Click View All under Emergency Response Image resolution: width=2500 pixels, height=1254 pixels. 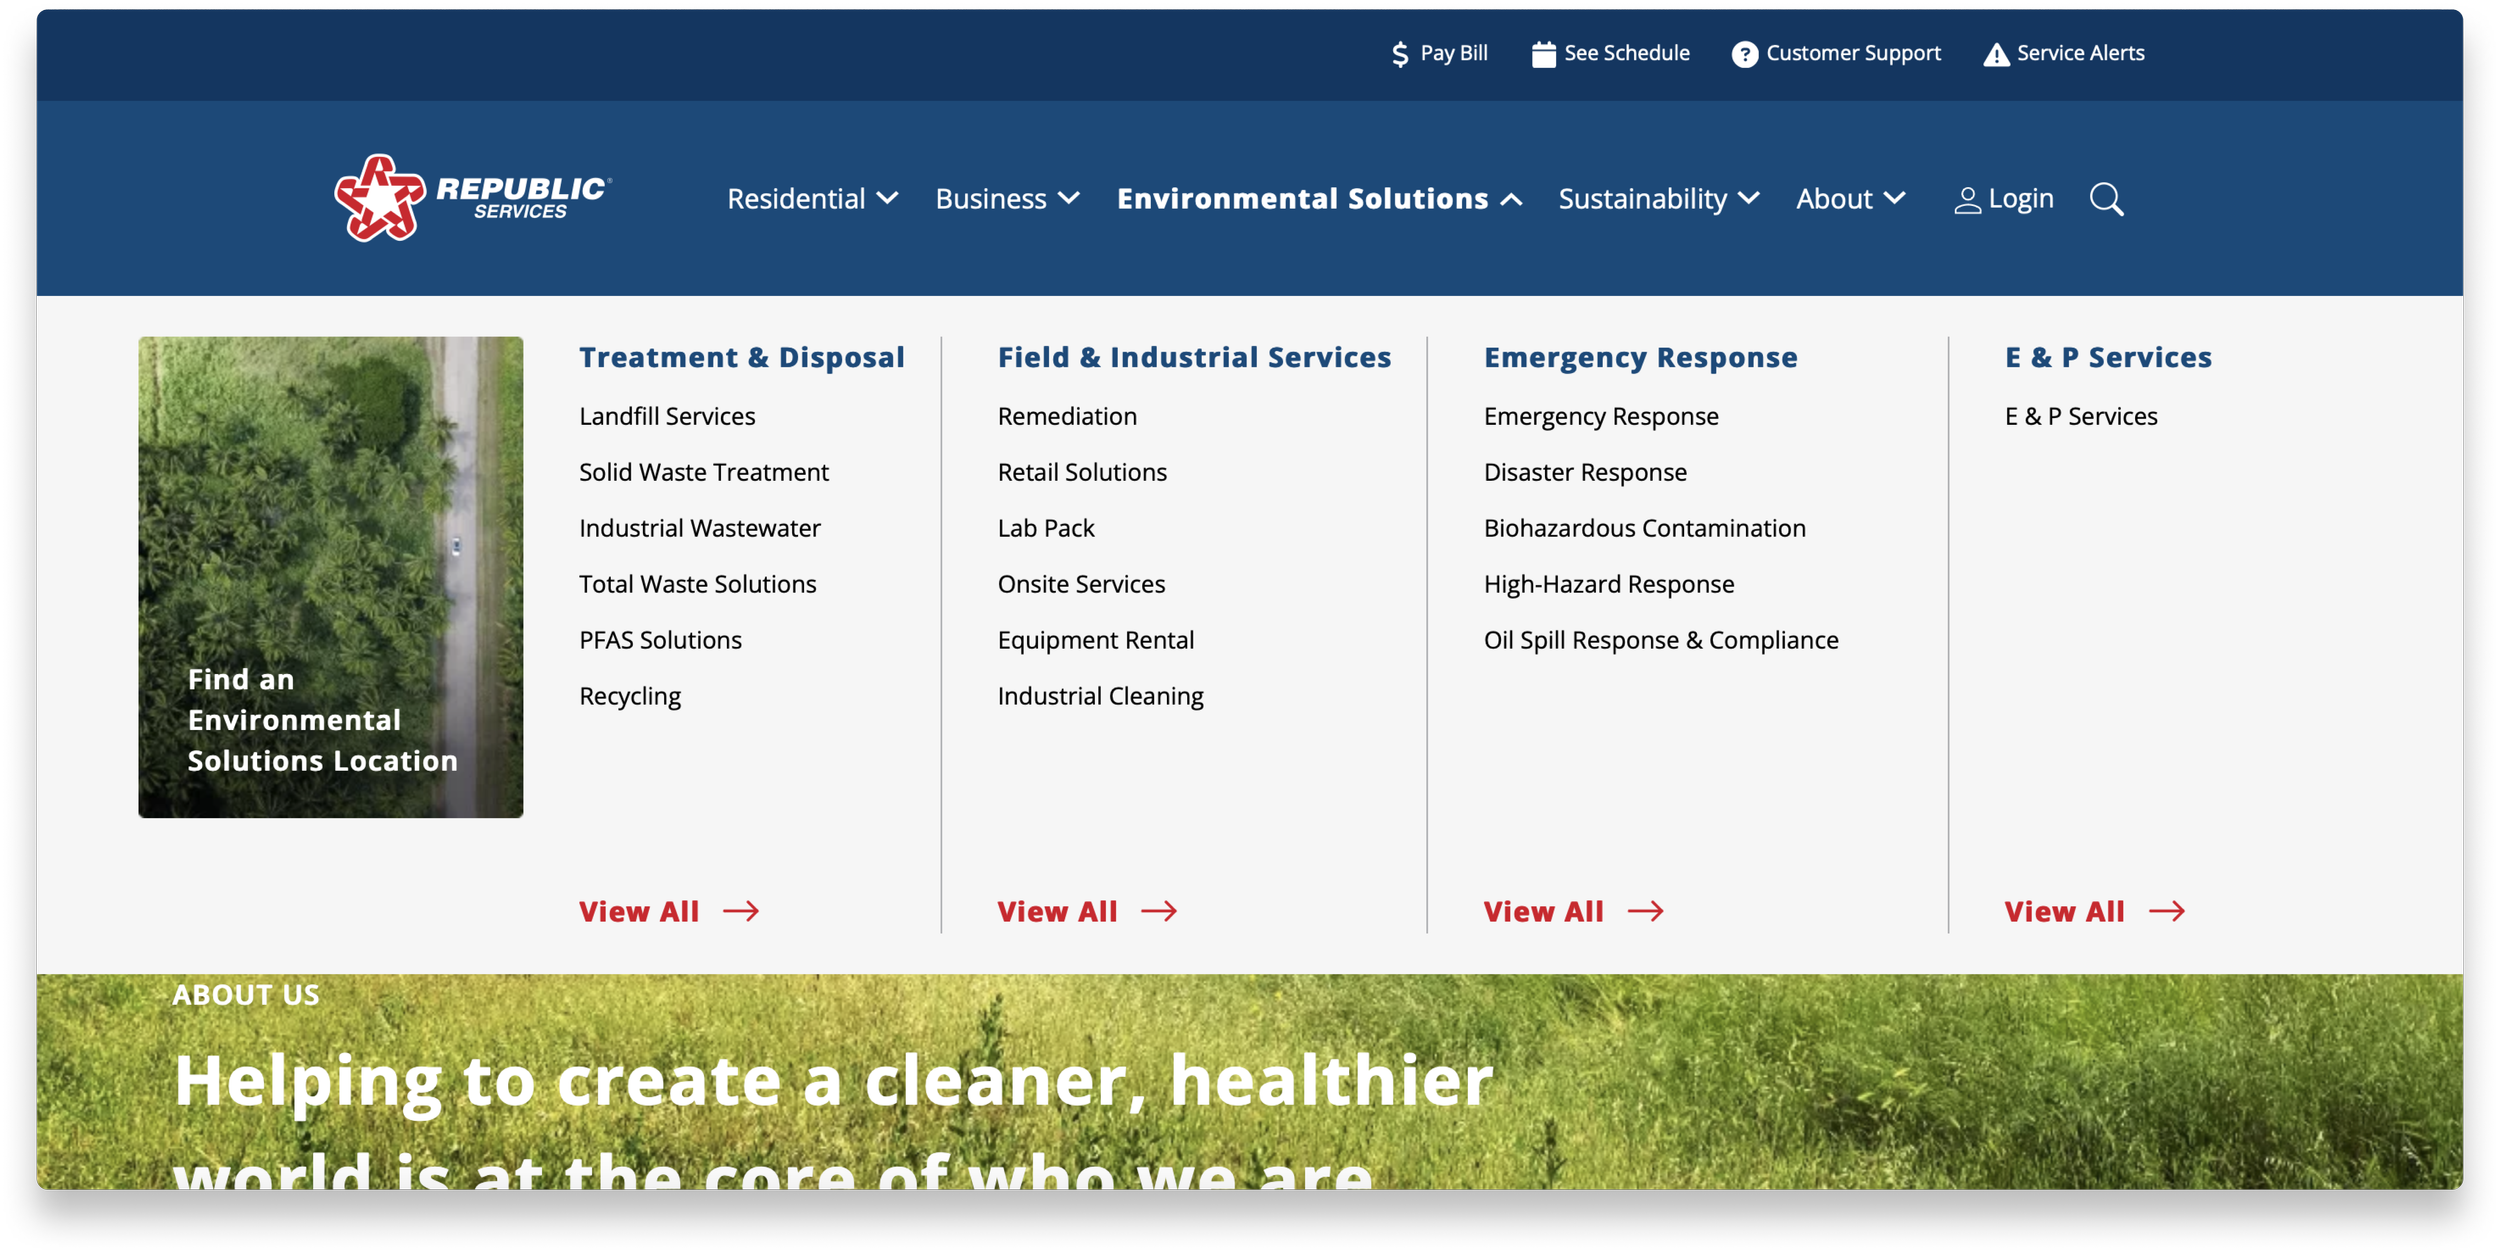click(1543, 911)
